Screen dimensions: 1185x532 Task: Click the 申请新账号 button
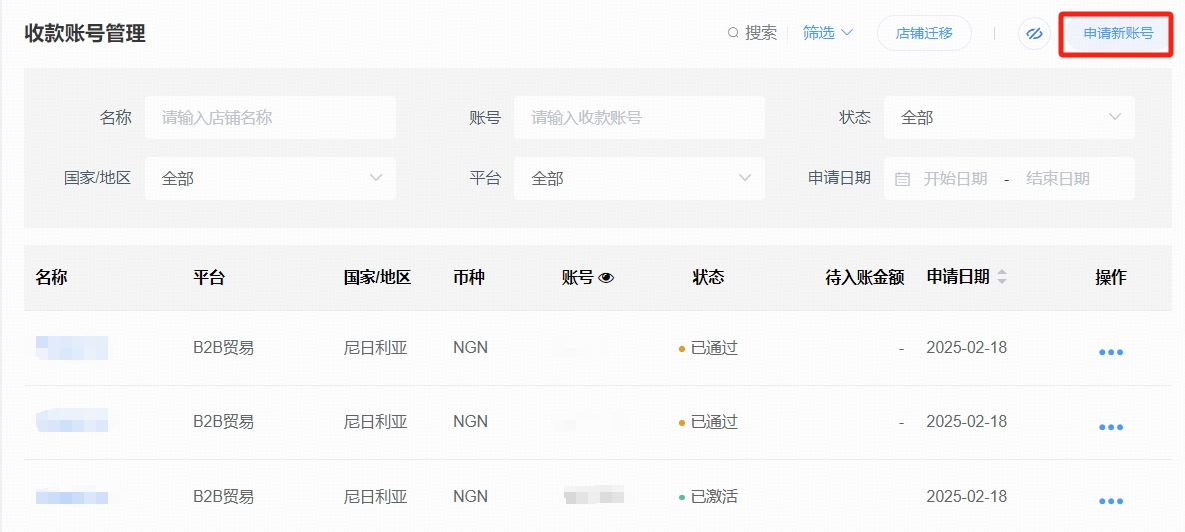point(1117,33)
